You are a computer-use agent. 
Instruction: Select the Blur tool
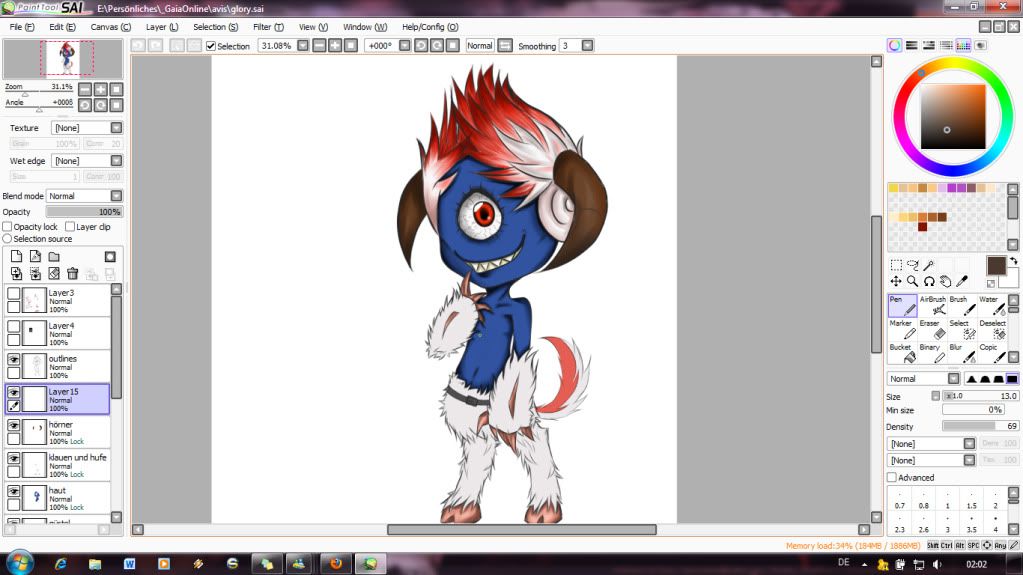coord(962,354)
